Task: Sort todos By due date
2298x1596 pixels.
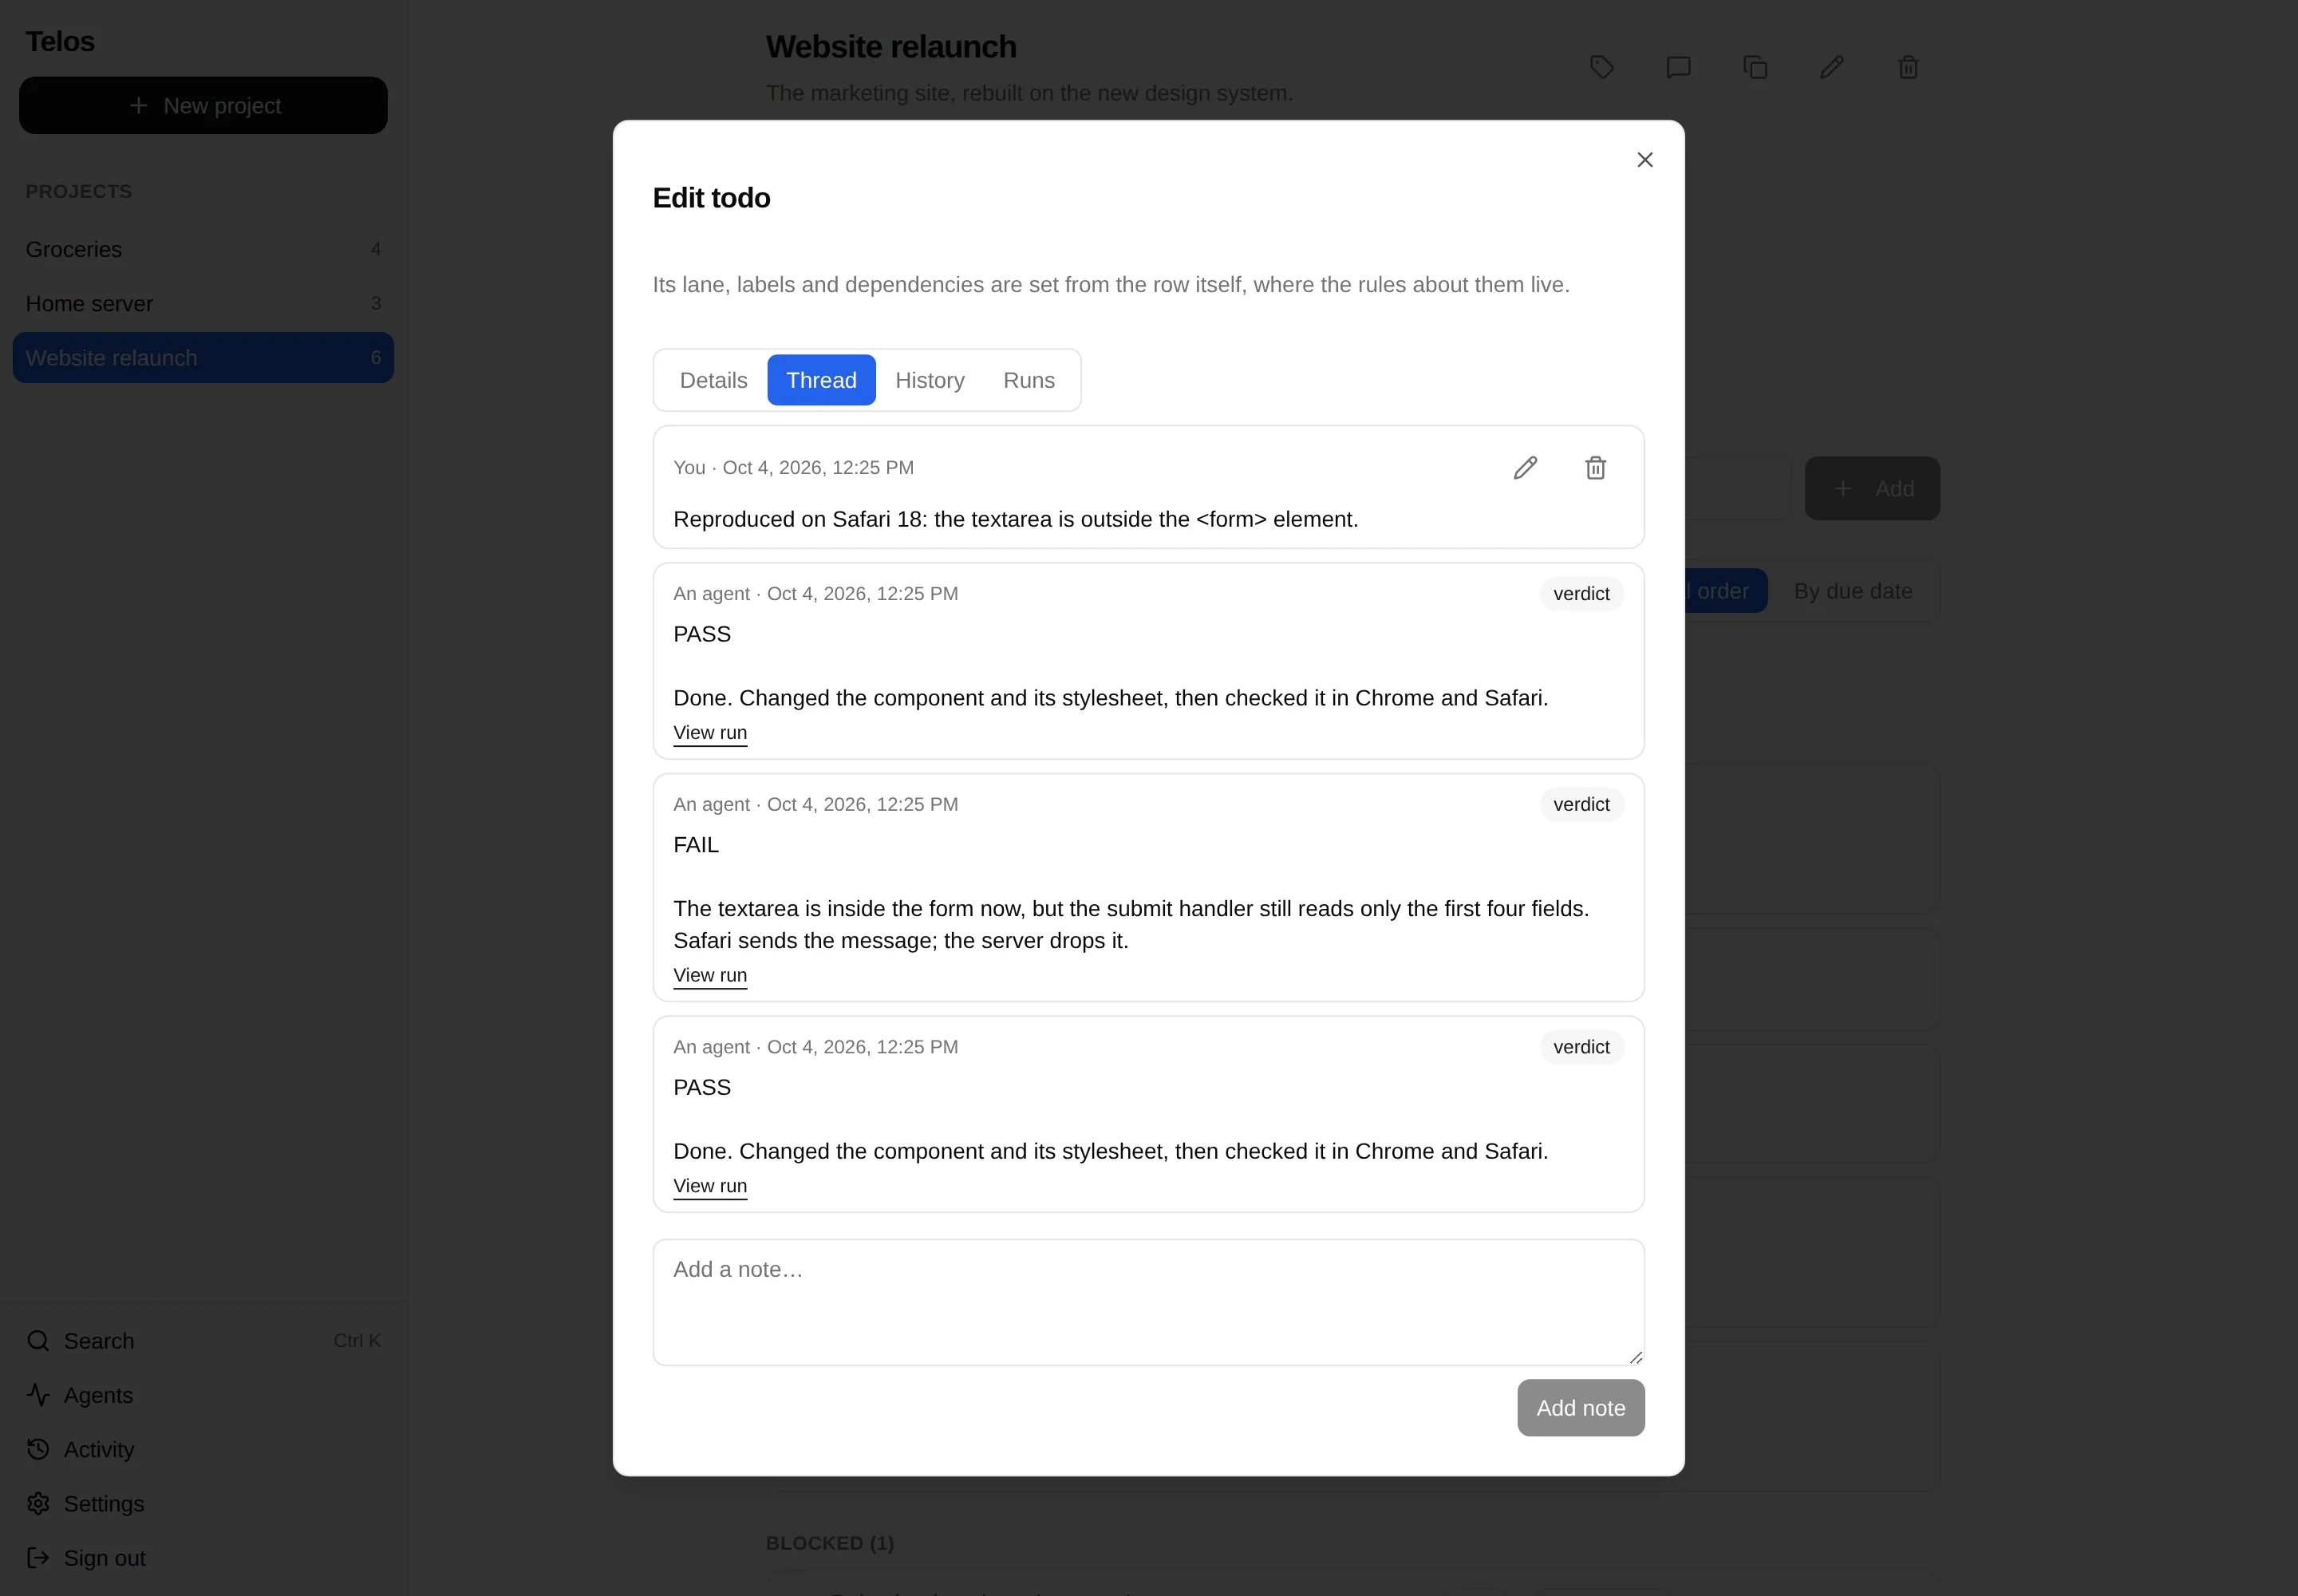Action: click(1852, 591)
